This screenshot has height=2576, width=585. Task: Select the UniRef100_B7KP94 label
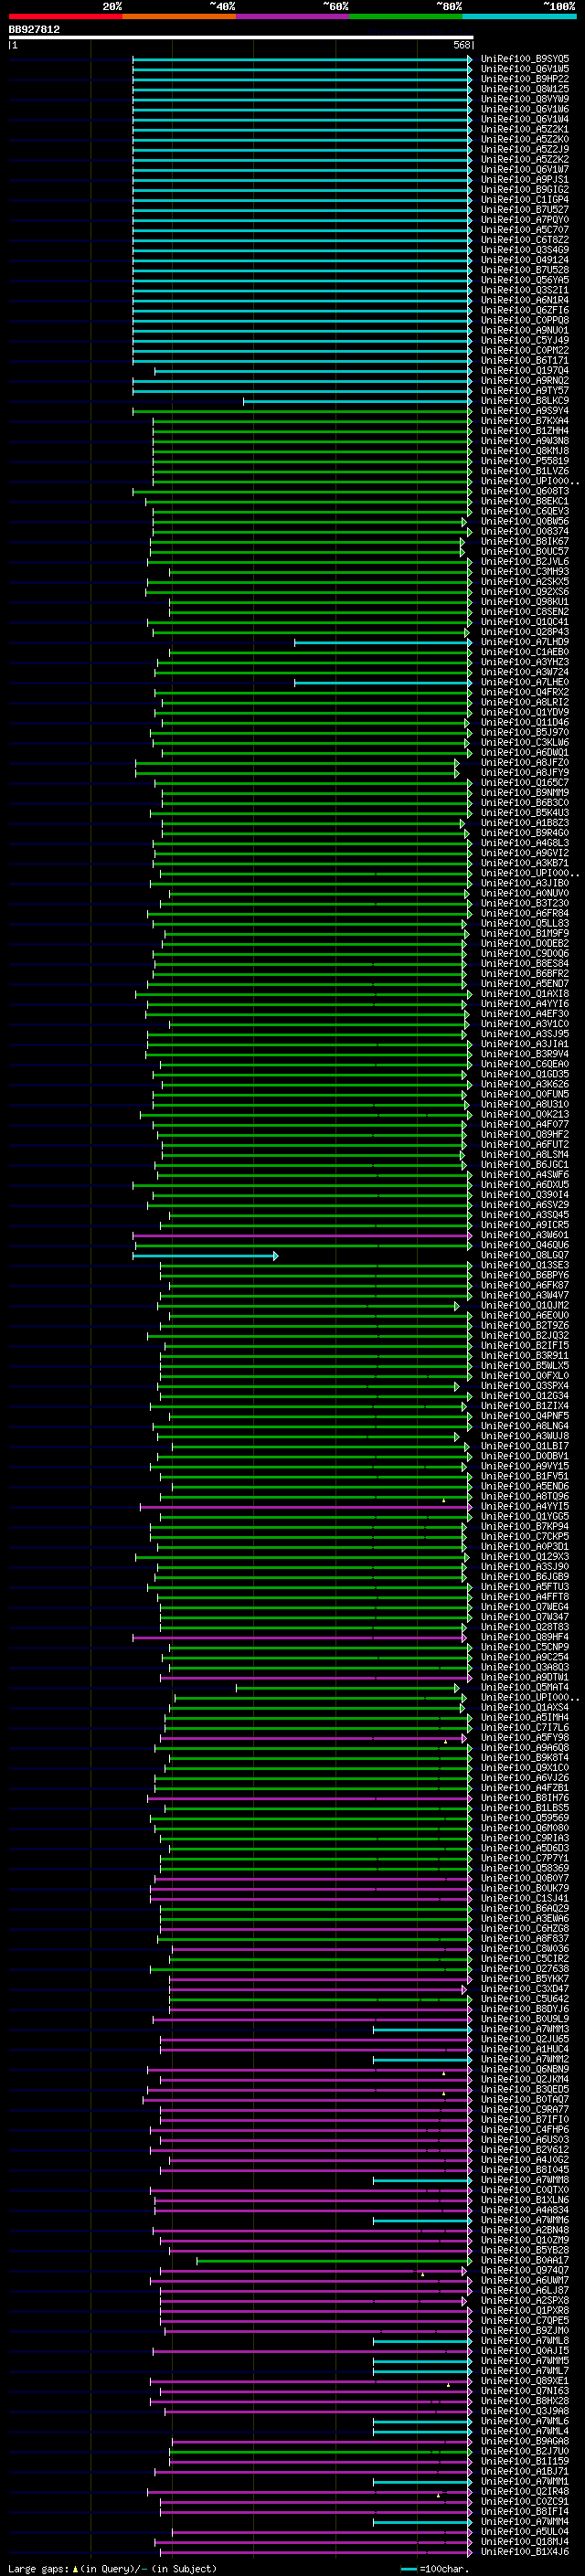click(x=525, y=1526)
